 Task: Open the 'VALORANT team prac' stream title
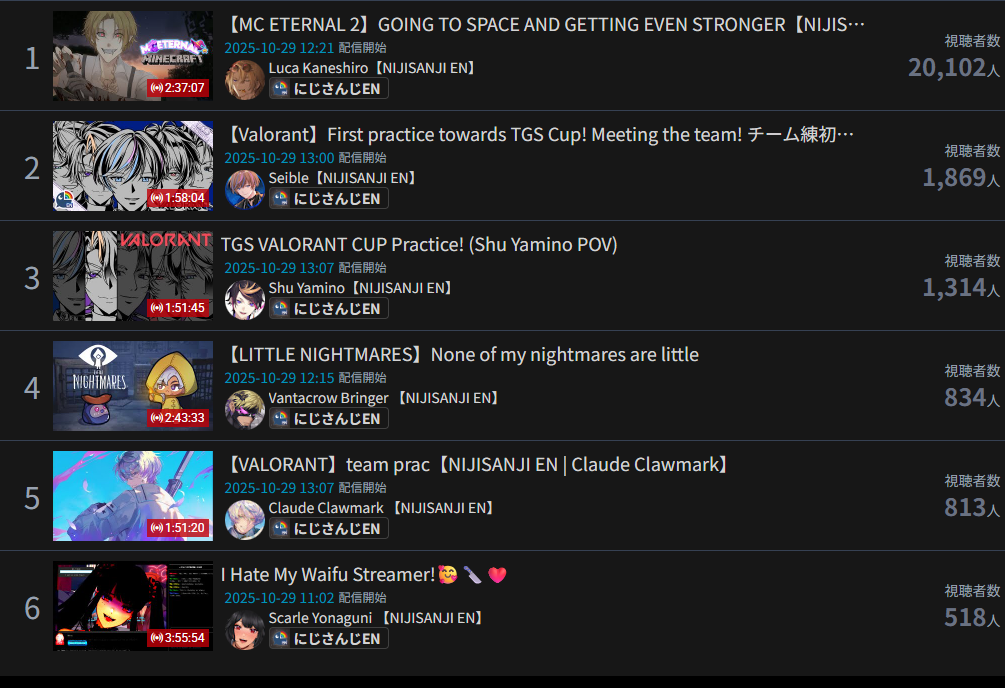click(x=478, y=464)
